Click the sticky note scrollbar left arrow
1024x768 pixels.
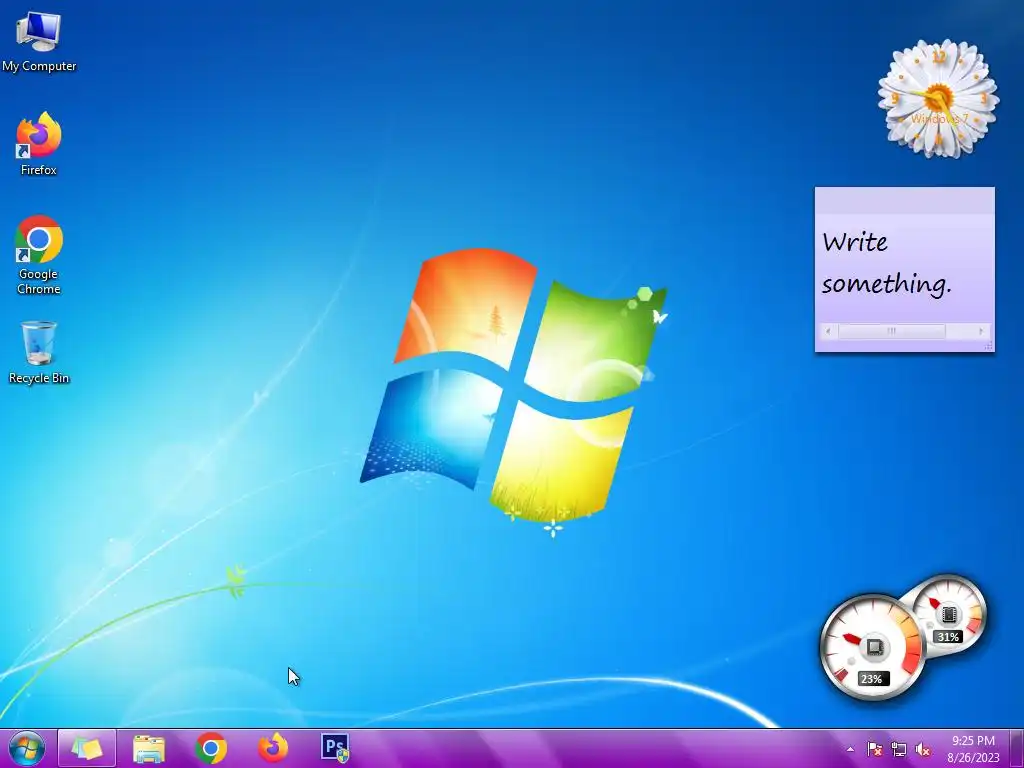coord(828,331)
